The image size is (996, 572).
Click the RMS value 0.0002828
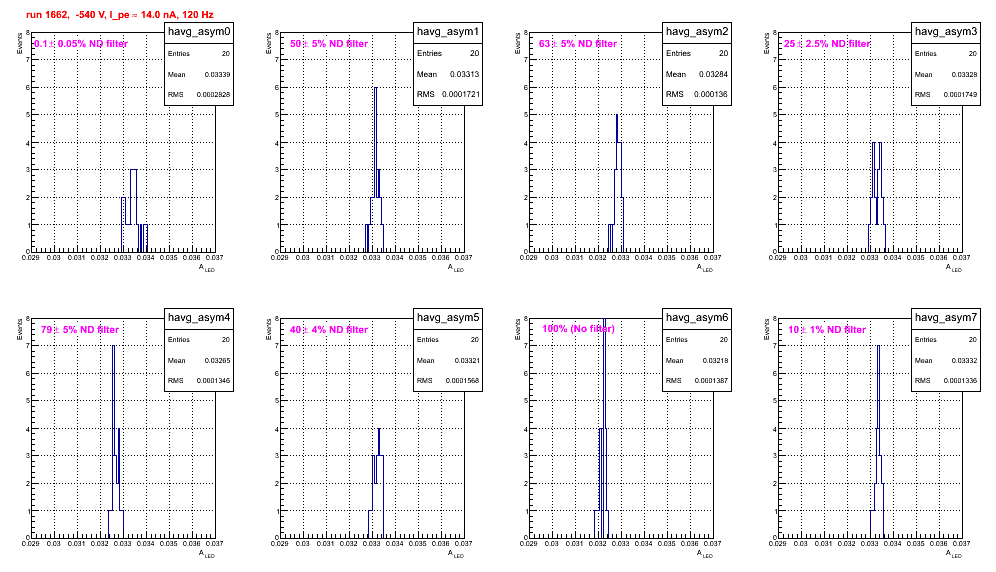(213, 95)
